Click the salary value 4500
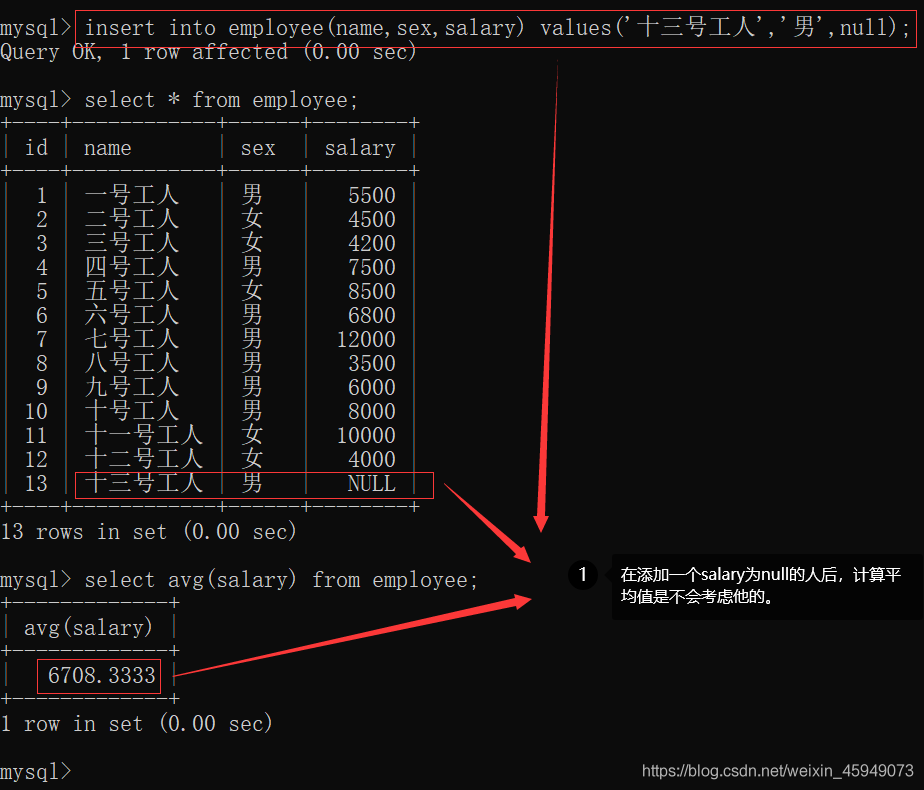This screenshot has height=790, width=924. click(372, 220)
